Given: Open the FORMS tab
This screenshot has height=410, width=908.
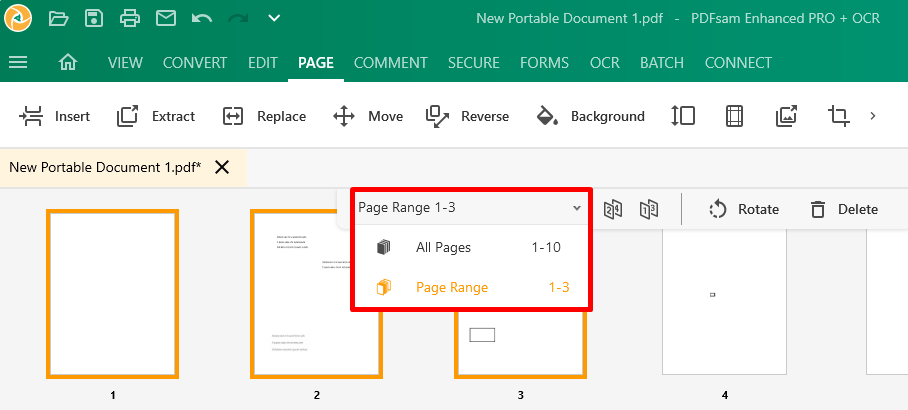Looking at the screenshot, I should 544,63.
